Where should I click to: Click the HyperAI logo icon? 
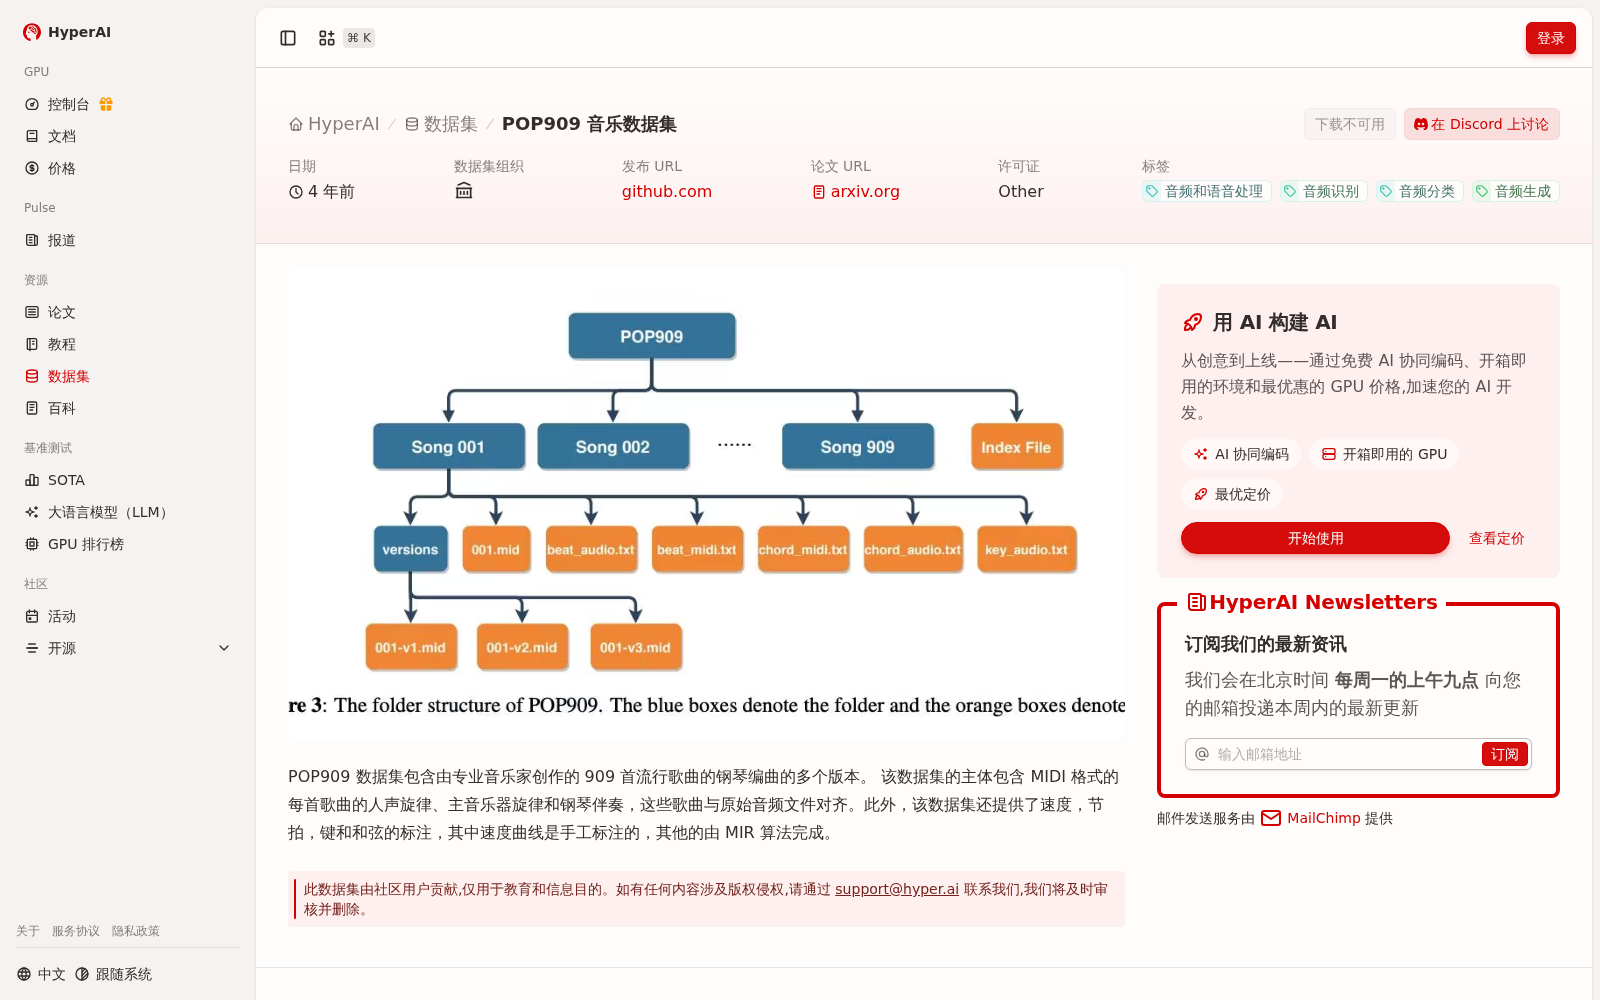(x=32, y=32)
